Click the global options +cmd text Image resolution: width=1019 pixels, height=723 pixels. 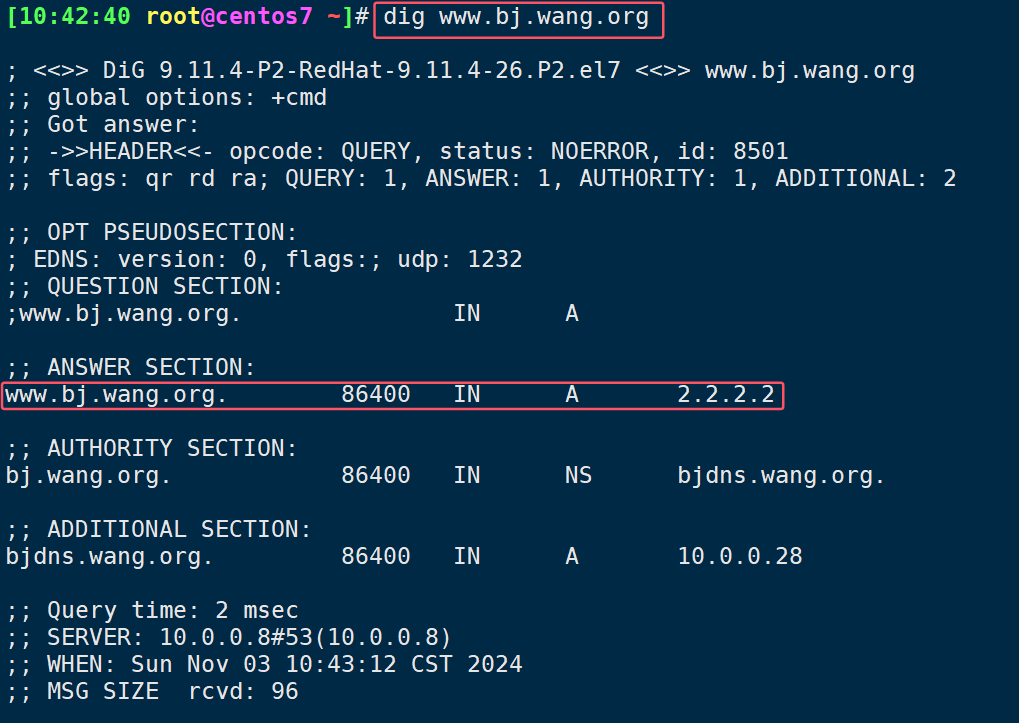point(187,97)
